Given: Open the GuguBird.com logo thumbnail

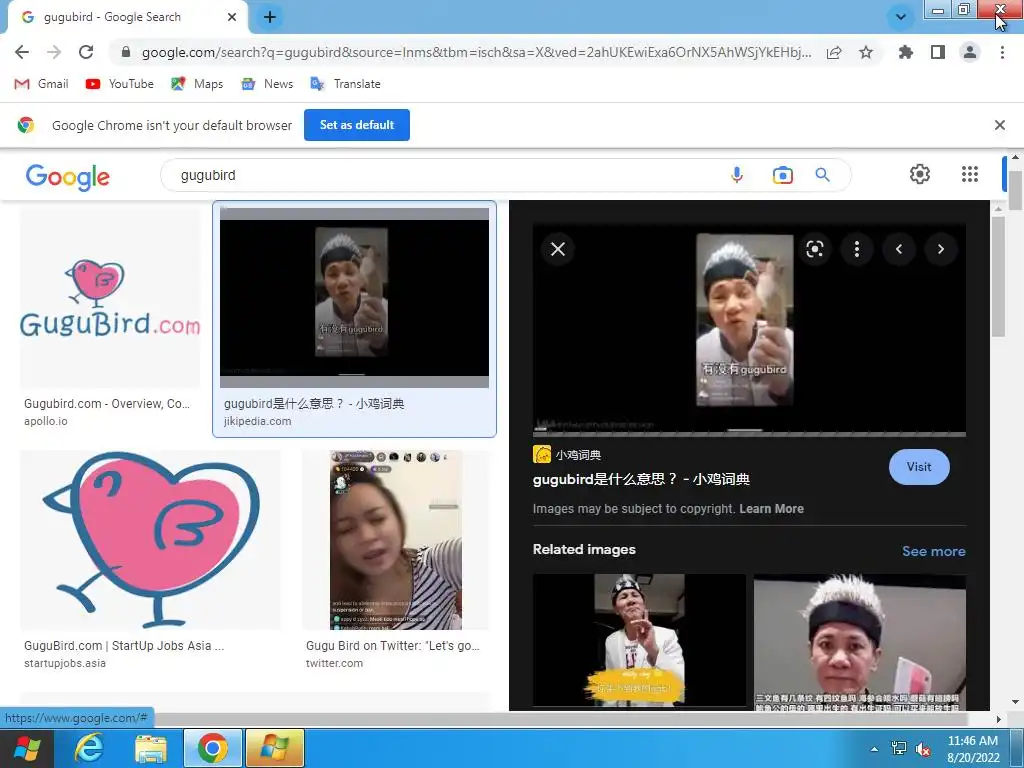Looking at the screenshot, I should (110, 298).
